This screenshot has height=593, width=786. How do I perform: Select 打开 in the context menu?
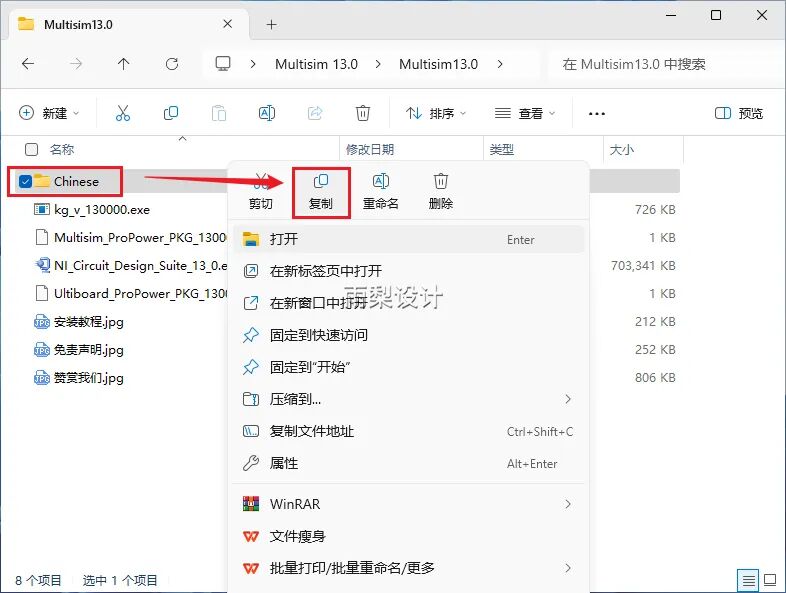click(x=409, y=239)
